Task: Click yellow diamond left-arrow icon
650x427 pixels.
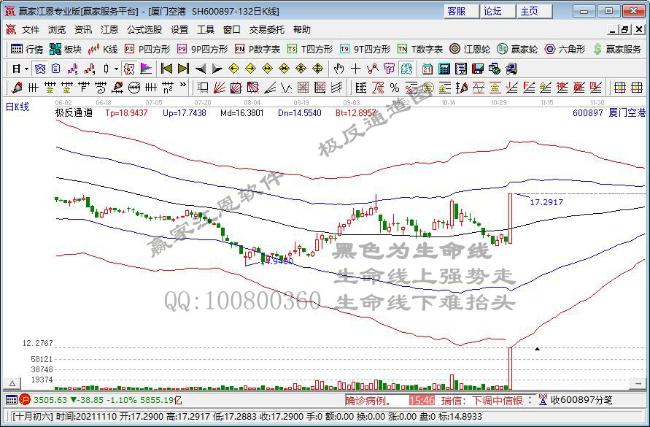Action: tap(234, 69)
